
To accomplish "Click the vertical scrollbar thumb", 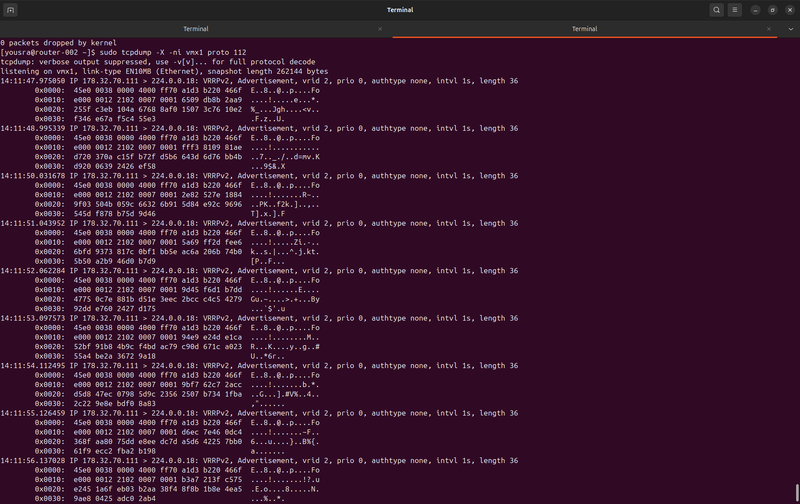I will pos(797,493).
